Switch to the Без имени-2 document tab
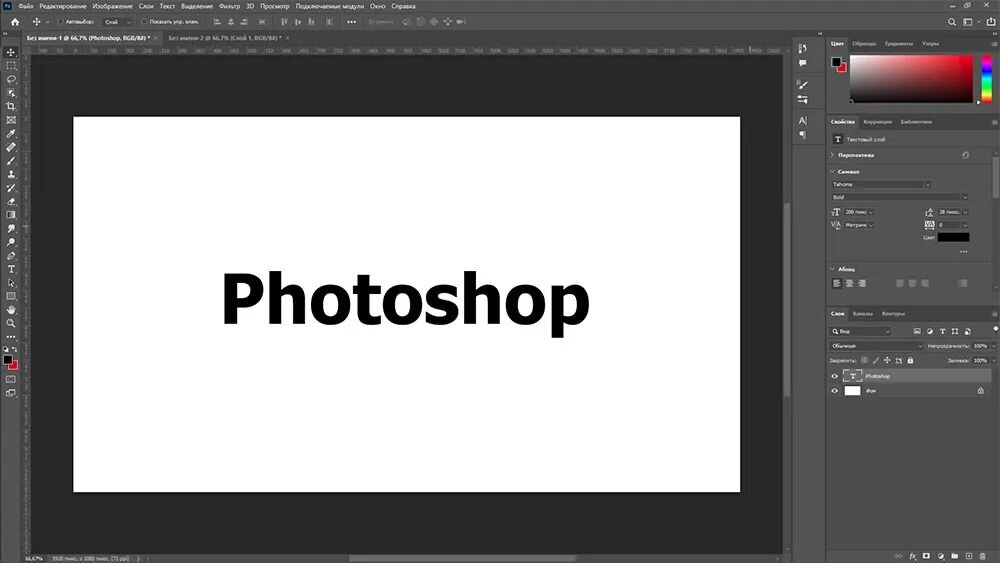The width and height of the screenshot is (1000, 563). [224, 38]
